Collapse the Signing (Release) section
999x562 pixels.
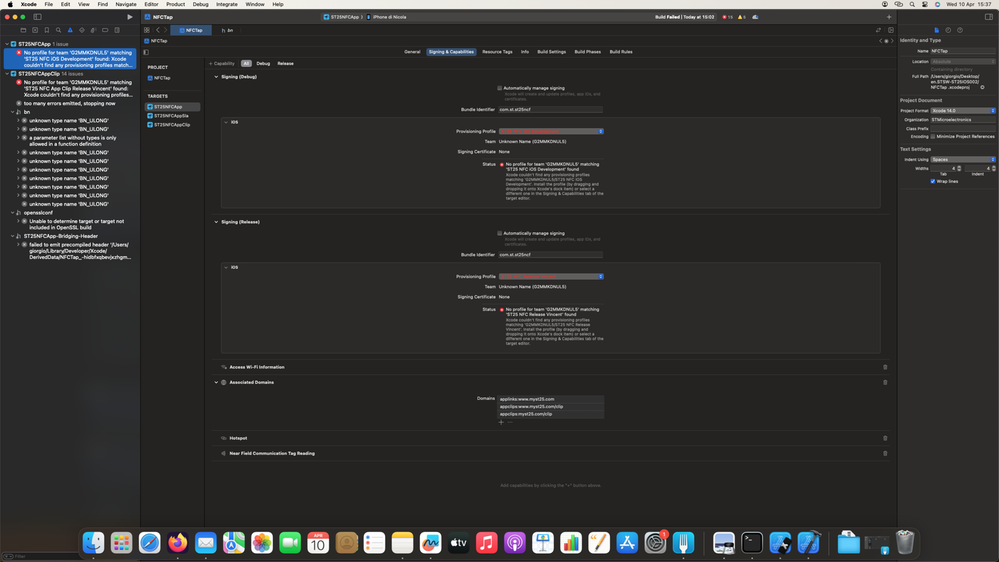[x=216, y=222]
